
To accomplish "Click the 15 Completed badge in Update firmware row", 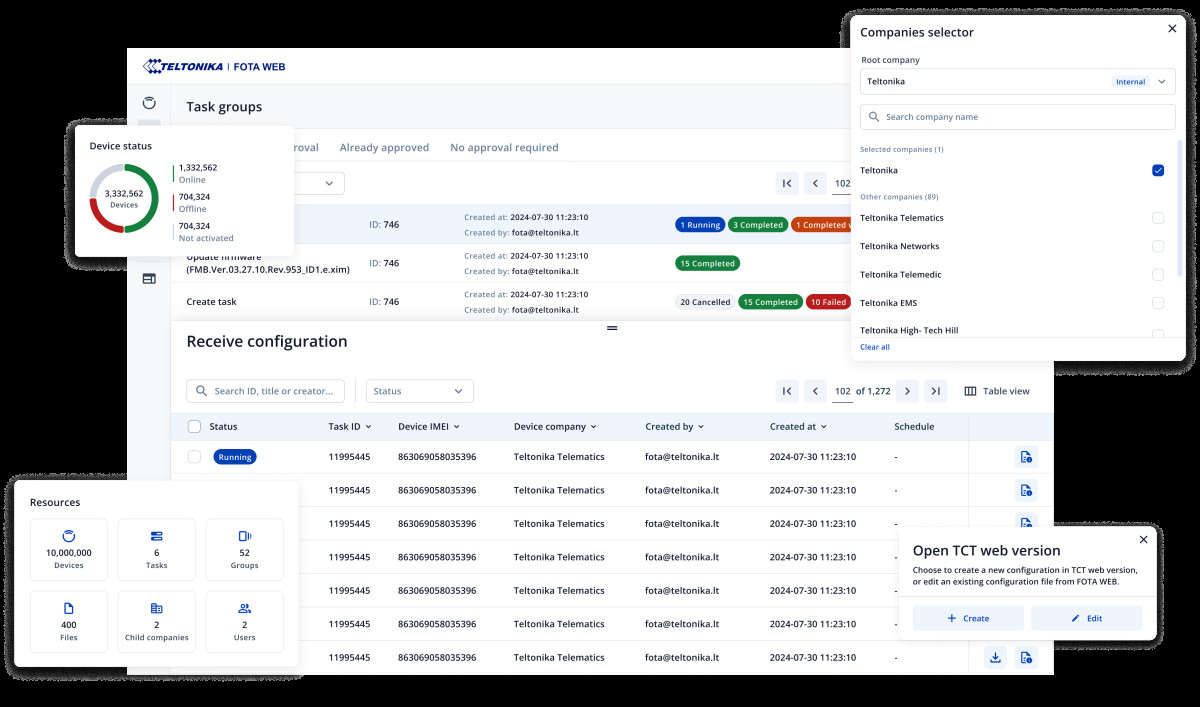I will click(707, 264).
